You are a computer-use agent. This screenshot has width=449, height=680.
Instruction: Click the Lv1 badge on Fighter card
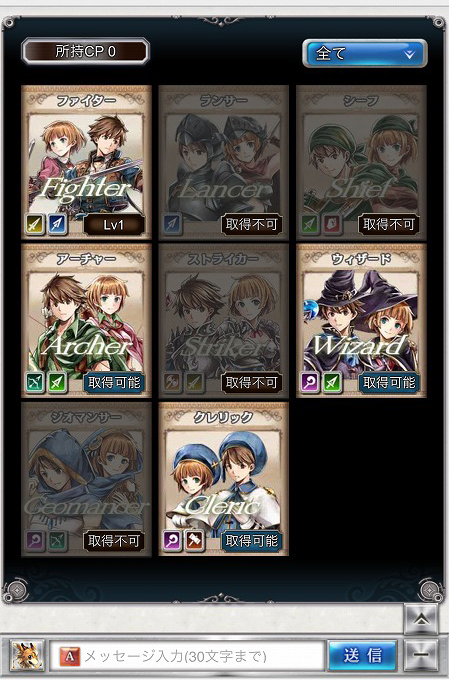(x=114, y=225)
